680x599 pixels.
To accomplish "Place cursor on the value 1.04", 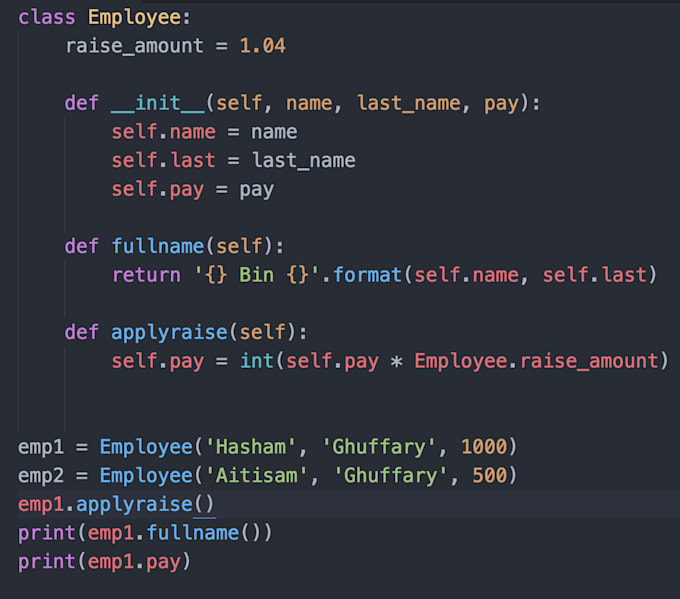I will coord(262,46).
